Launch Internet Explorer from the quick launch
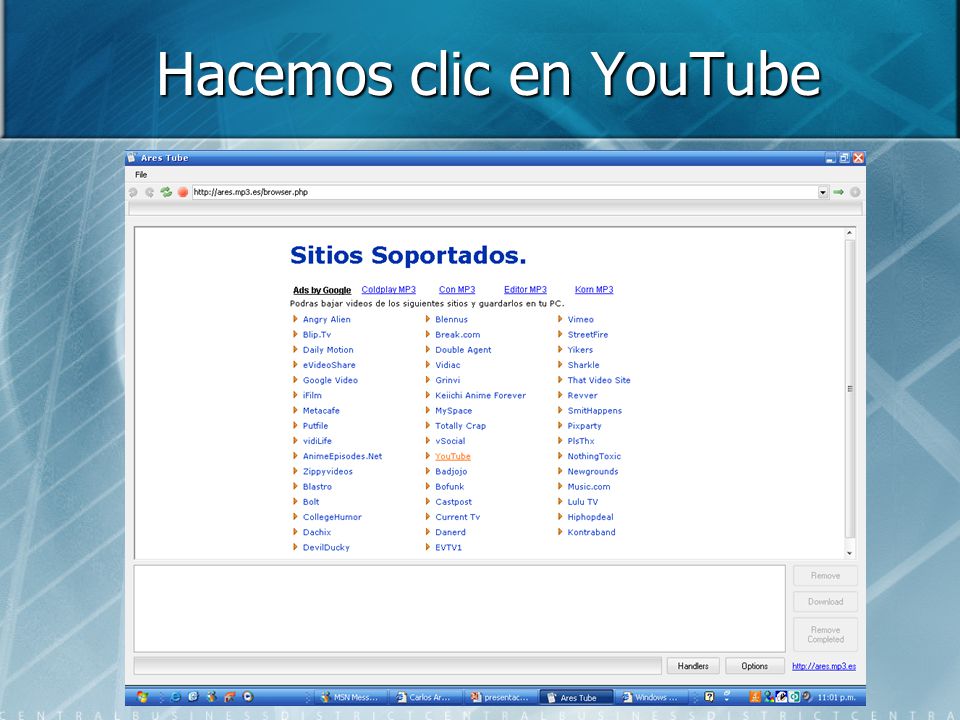This screenshot has height=720, width=960. point(176,697)
